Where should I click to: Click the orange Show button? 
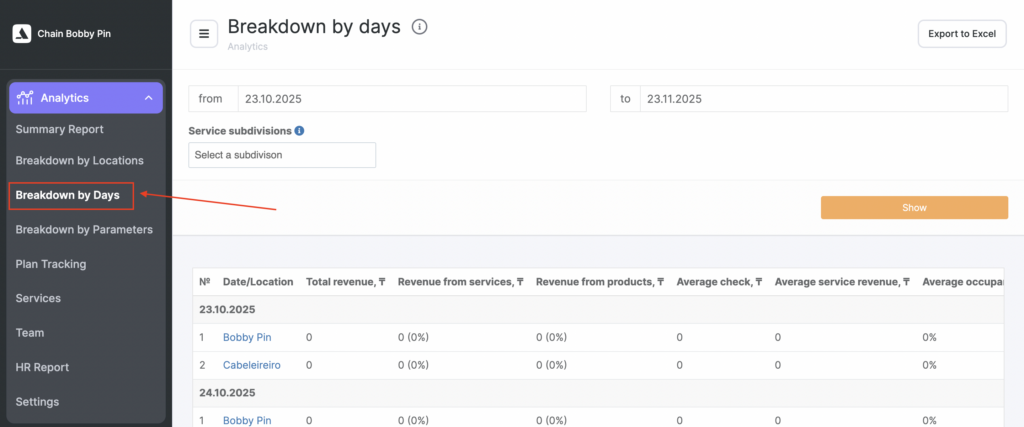coord(914,208)
